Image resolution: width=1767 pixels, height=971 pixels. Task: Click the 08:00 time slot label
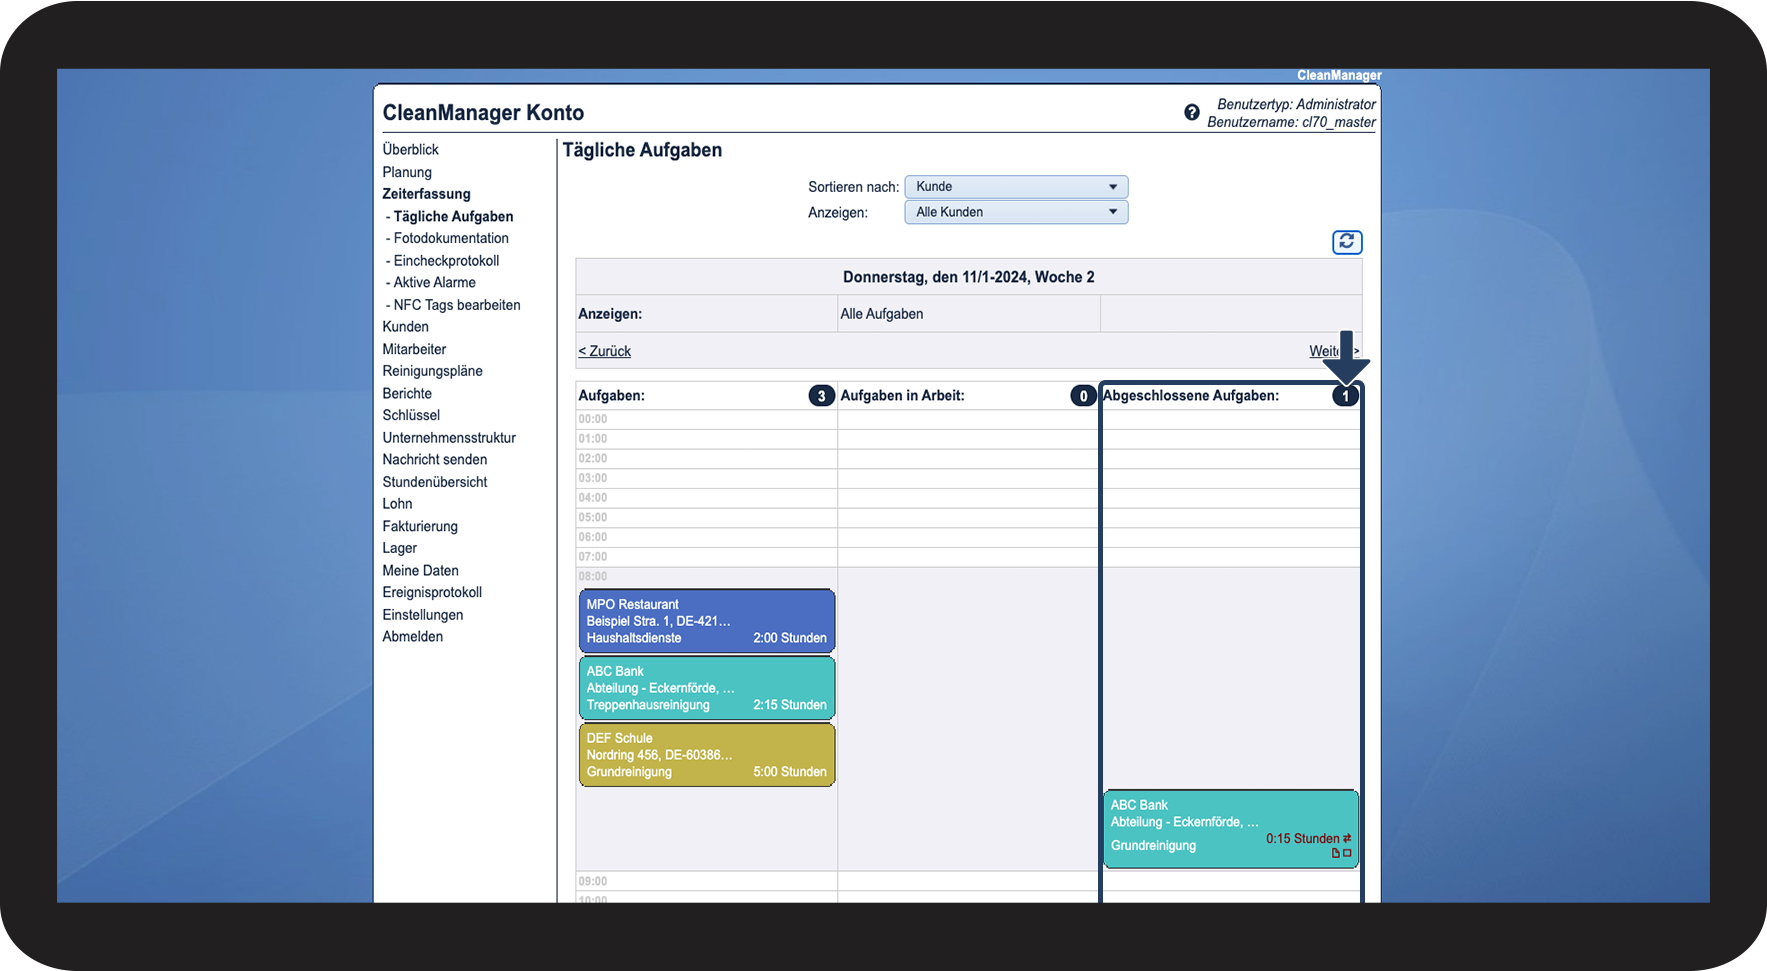tap(593, 576)
